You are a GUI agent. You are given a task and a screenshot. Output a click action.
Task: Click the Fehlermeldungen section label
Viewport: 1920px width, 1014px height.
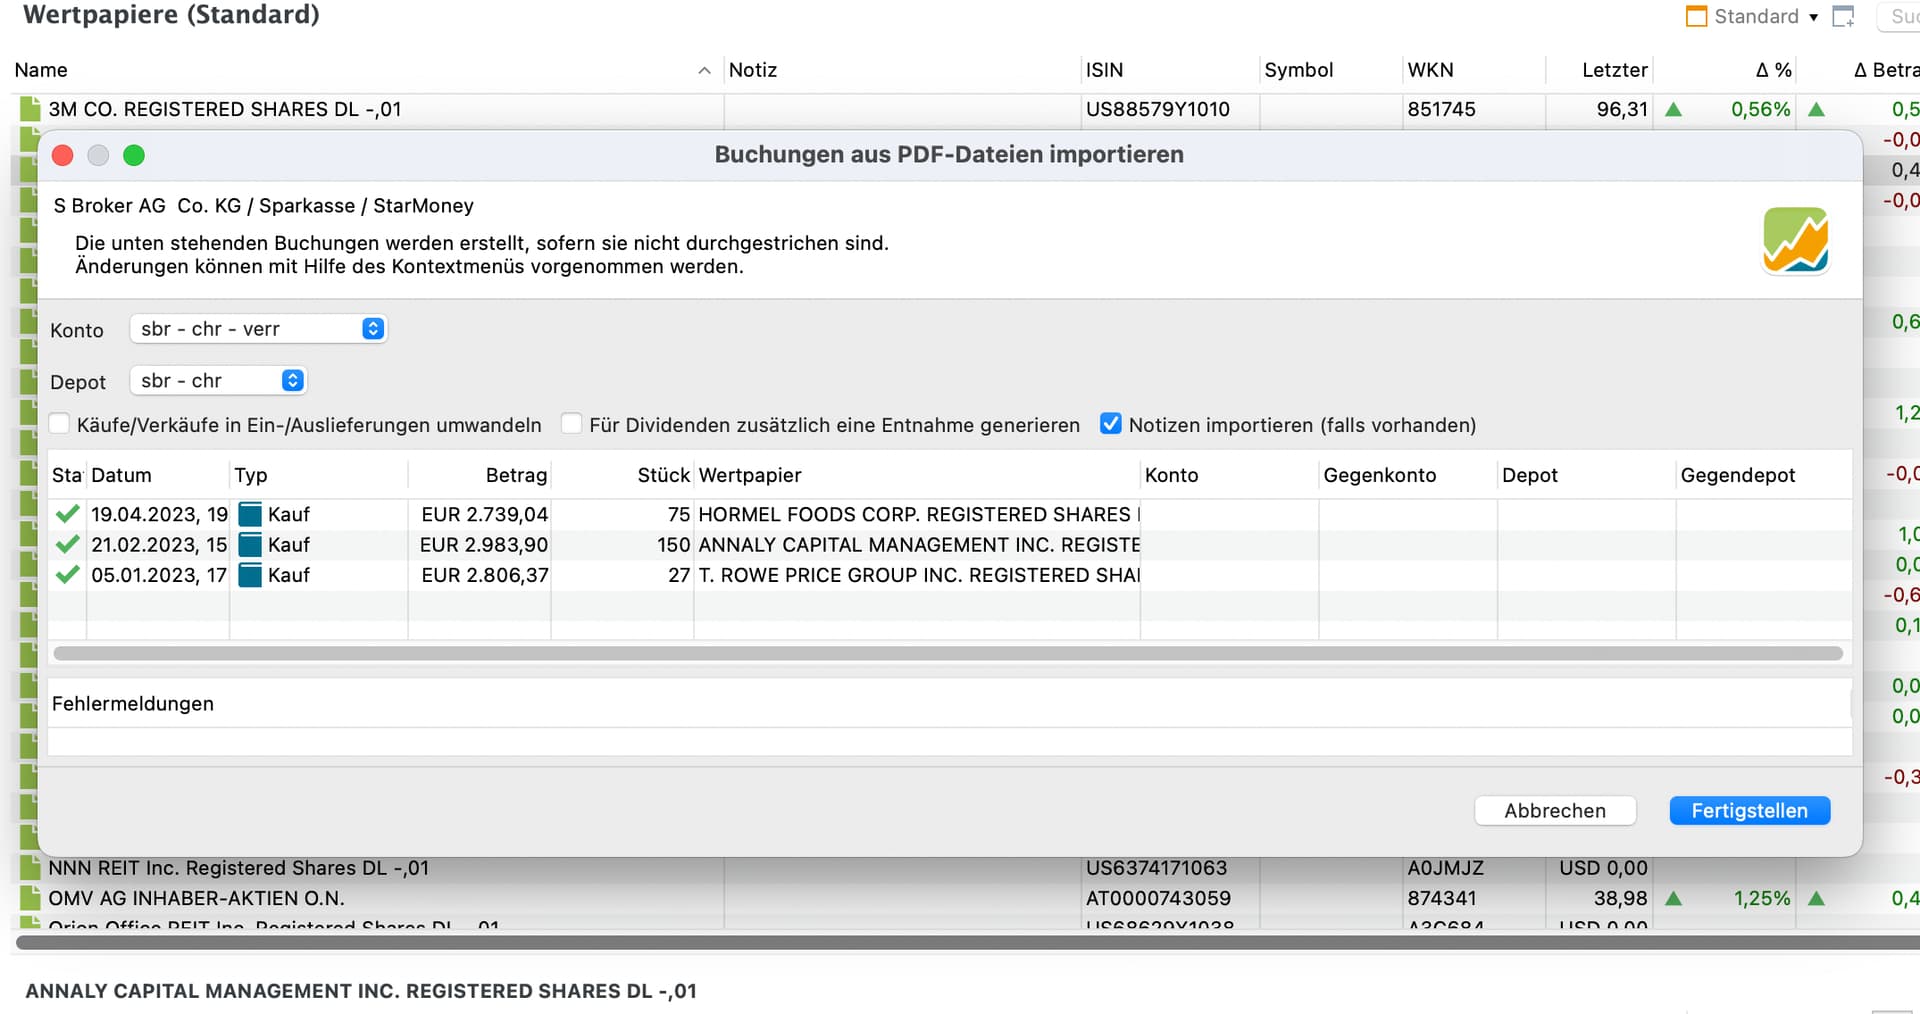(133, 704)
